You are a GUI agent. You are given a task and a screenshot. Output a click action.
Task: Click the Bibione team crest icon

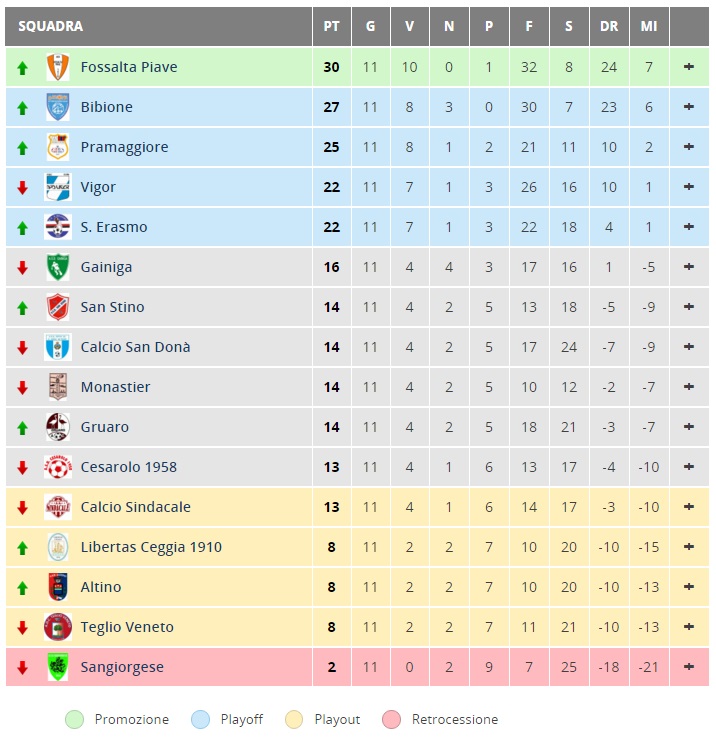58,107
